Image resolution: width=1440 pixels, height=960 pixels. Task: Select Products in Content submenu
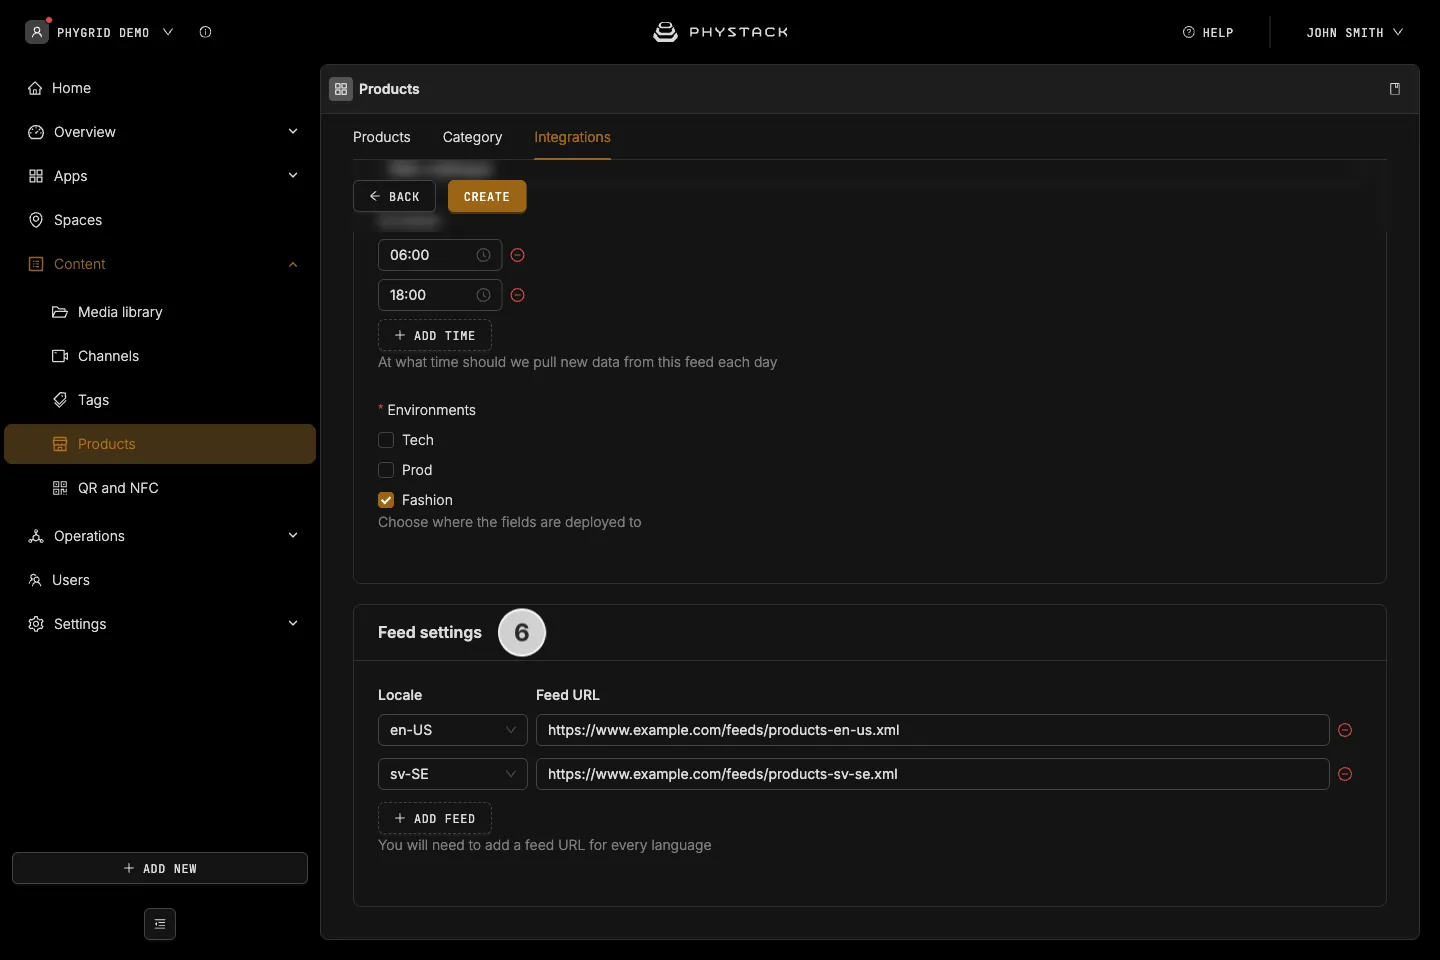coord(160,444)
